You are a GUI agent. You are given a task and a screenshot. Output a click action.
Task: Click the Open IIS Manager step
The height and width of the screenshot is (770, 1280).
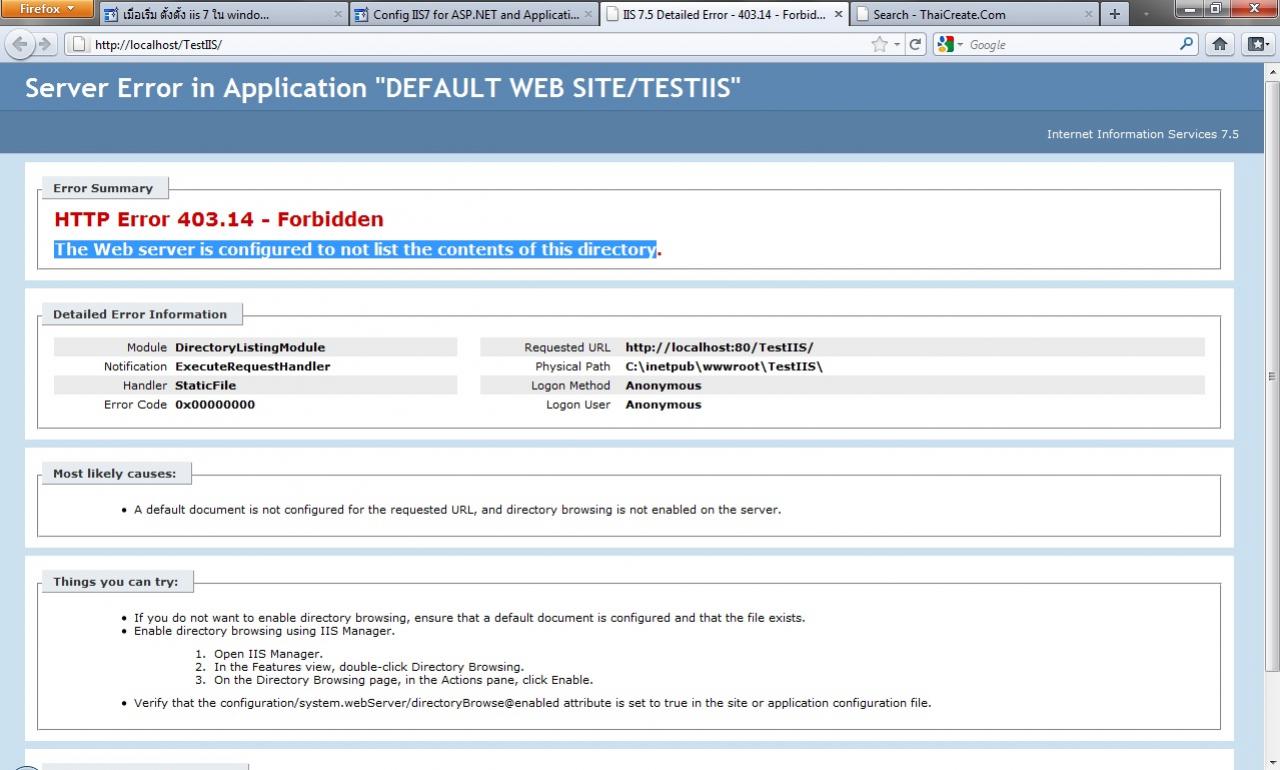(268, 654)
